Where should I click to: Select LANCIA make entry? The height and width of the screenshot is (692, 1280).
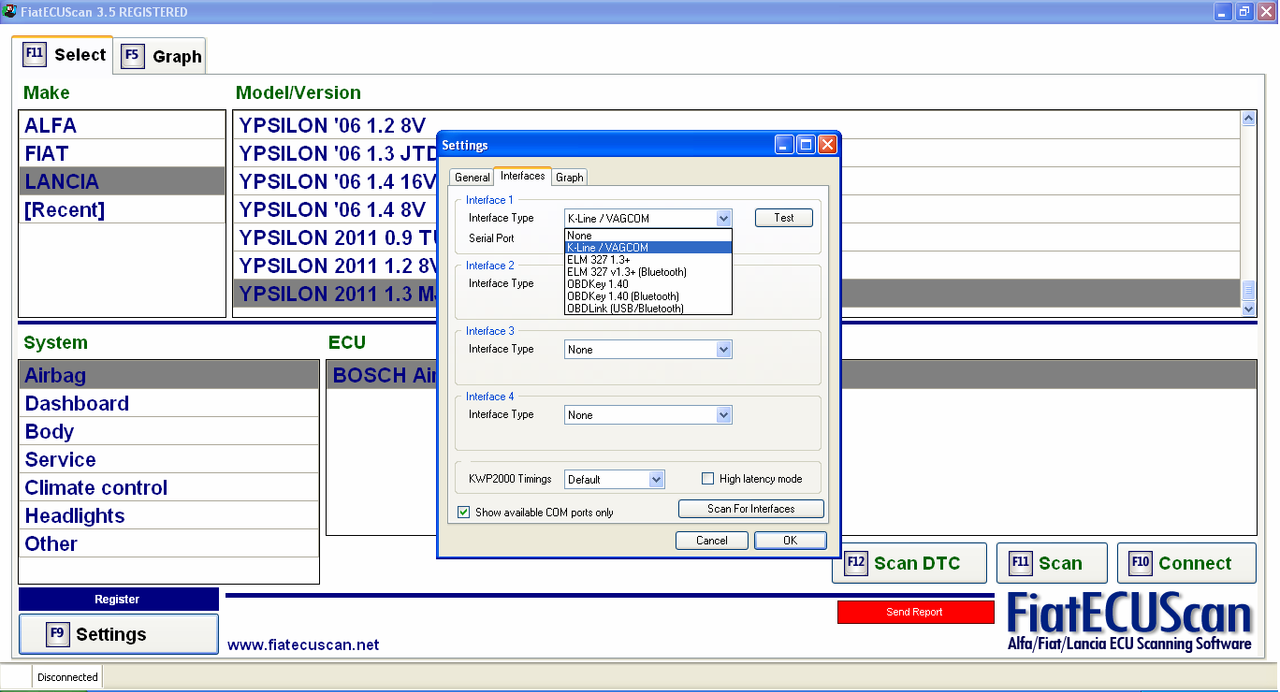tap(122, 181)
